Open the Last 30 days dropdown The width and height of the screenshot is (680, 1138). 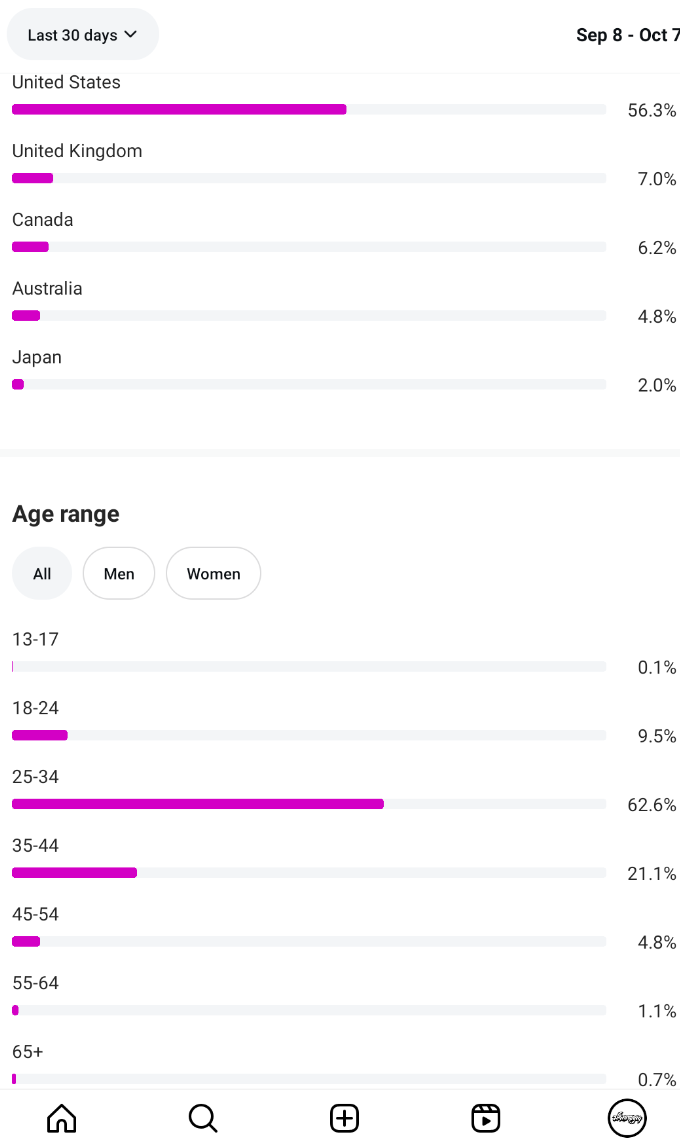pos(82,35)
